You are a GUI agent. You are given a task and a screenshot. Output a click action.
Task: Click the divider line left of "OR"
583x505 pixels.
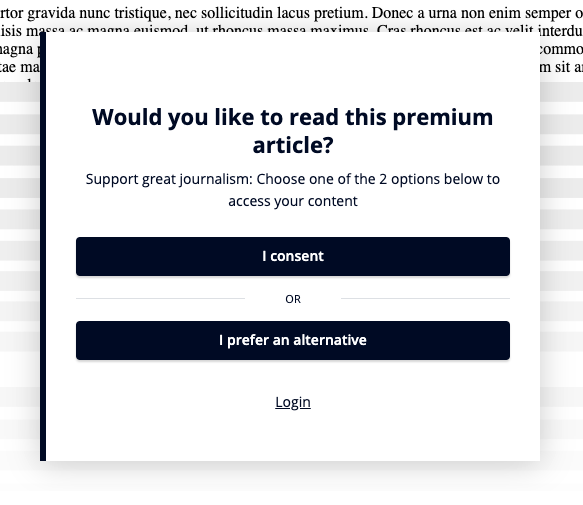click(160, 298)
